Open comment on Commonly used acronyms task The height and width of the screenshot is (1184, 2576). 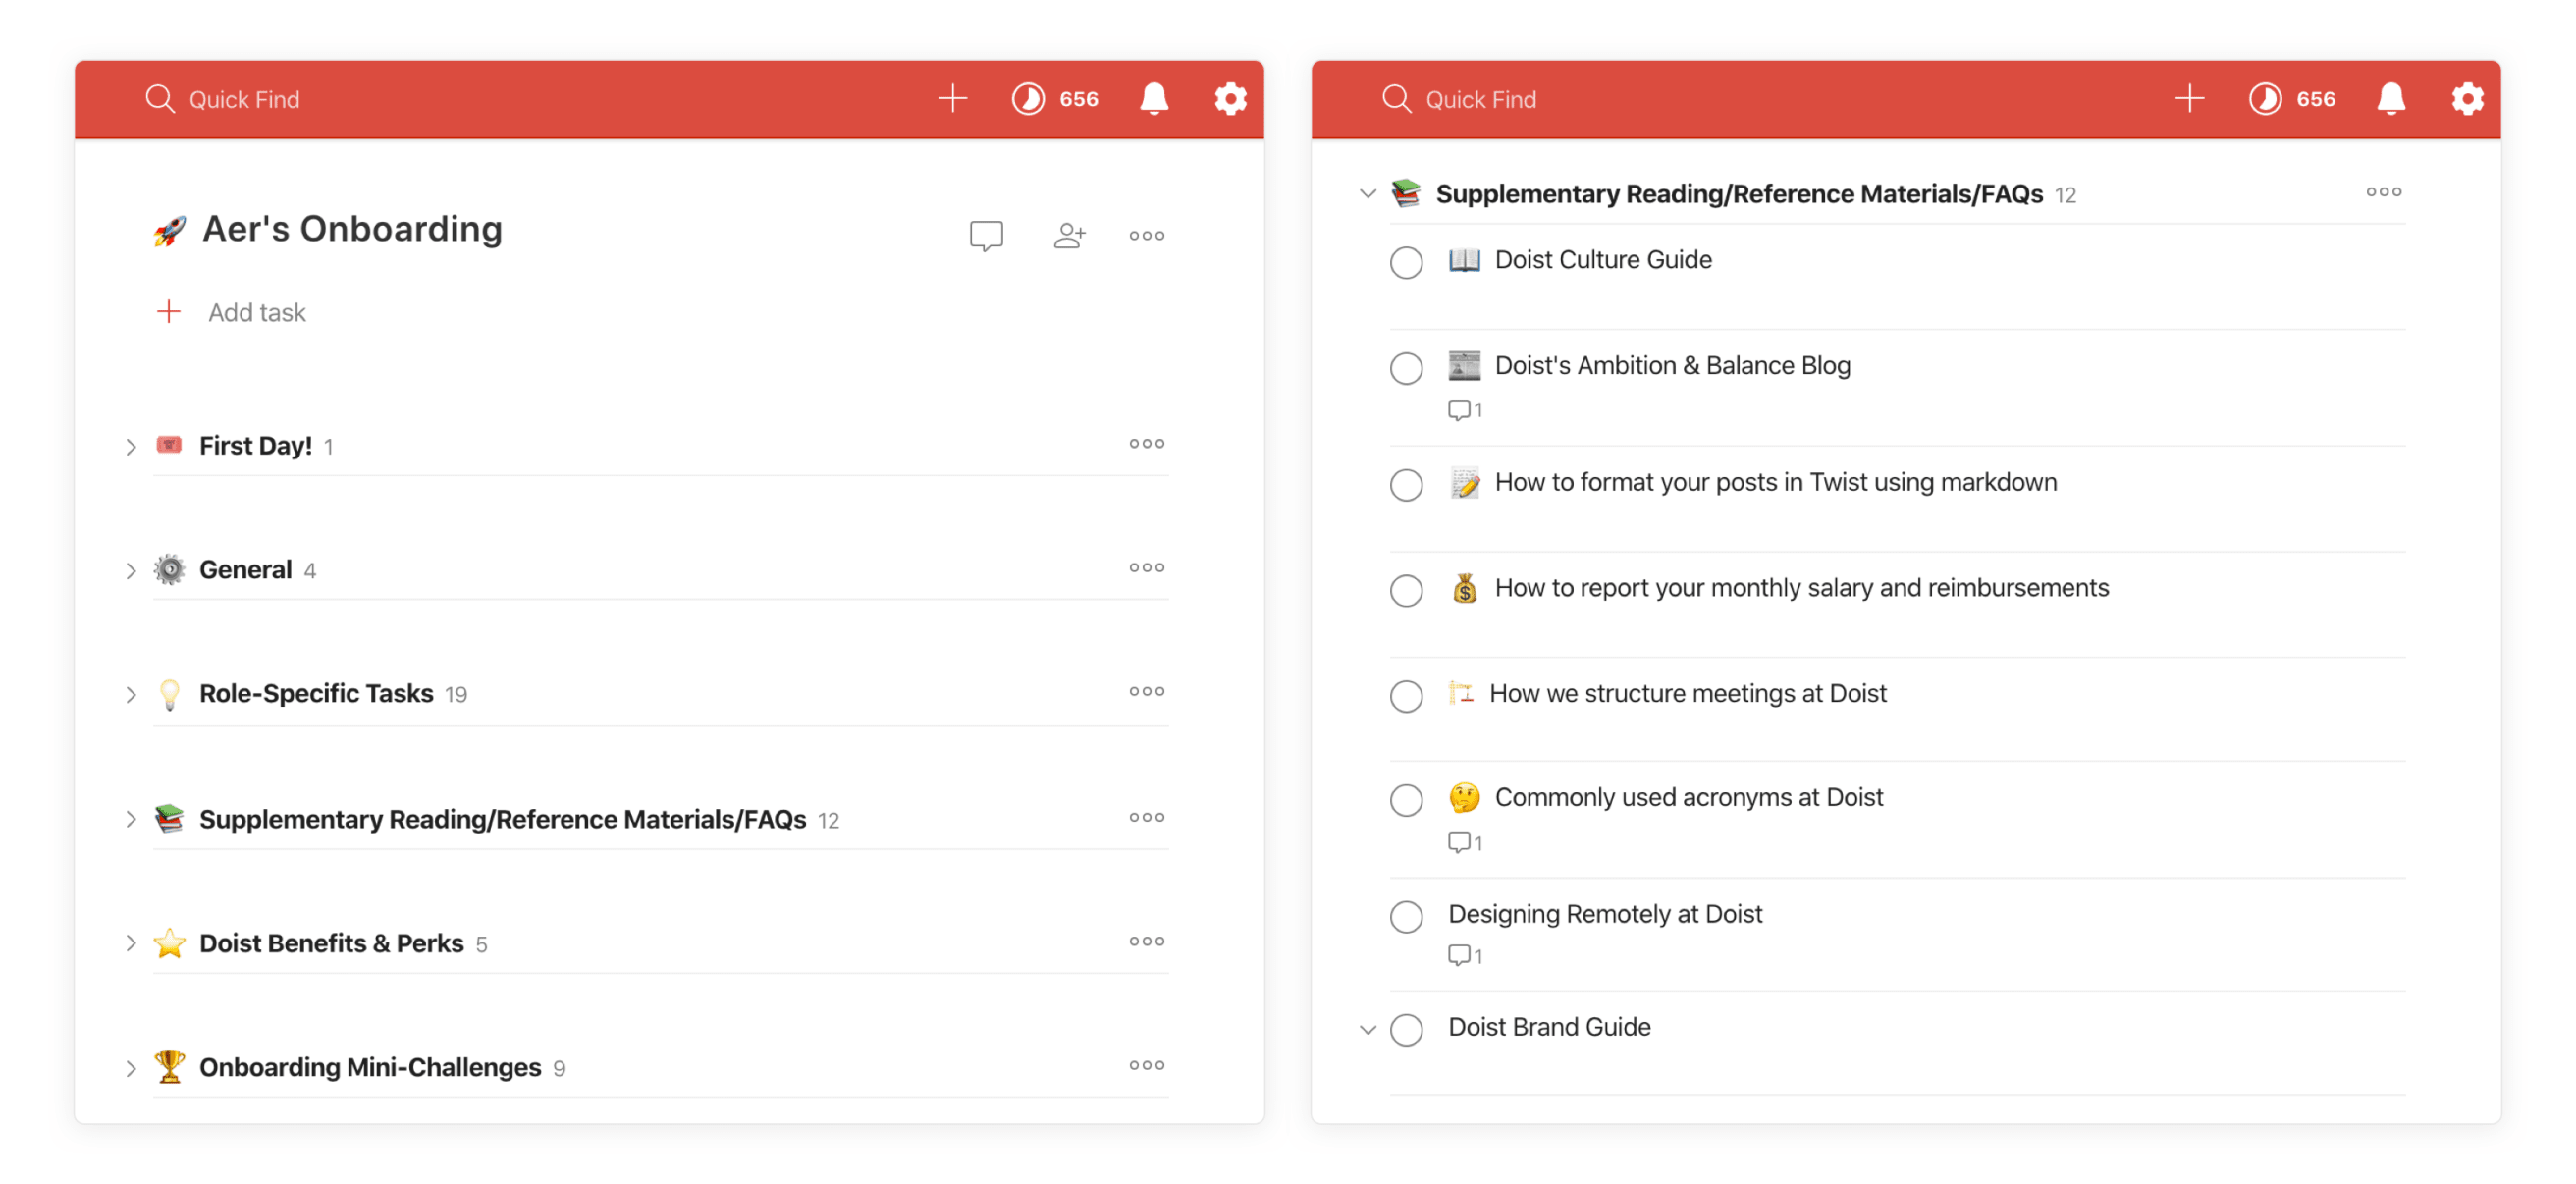click(1464, 842)
